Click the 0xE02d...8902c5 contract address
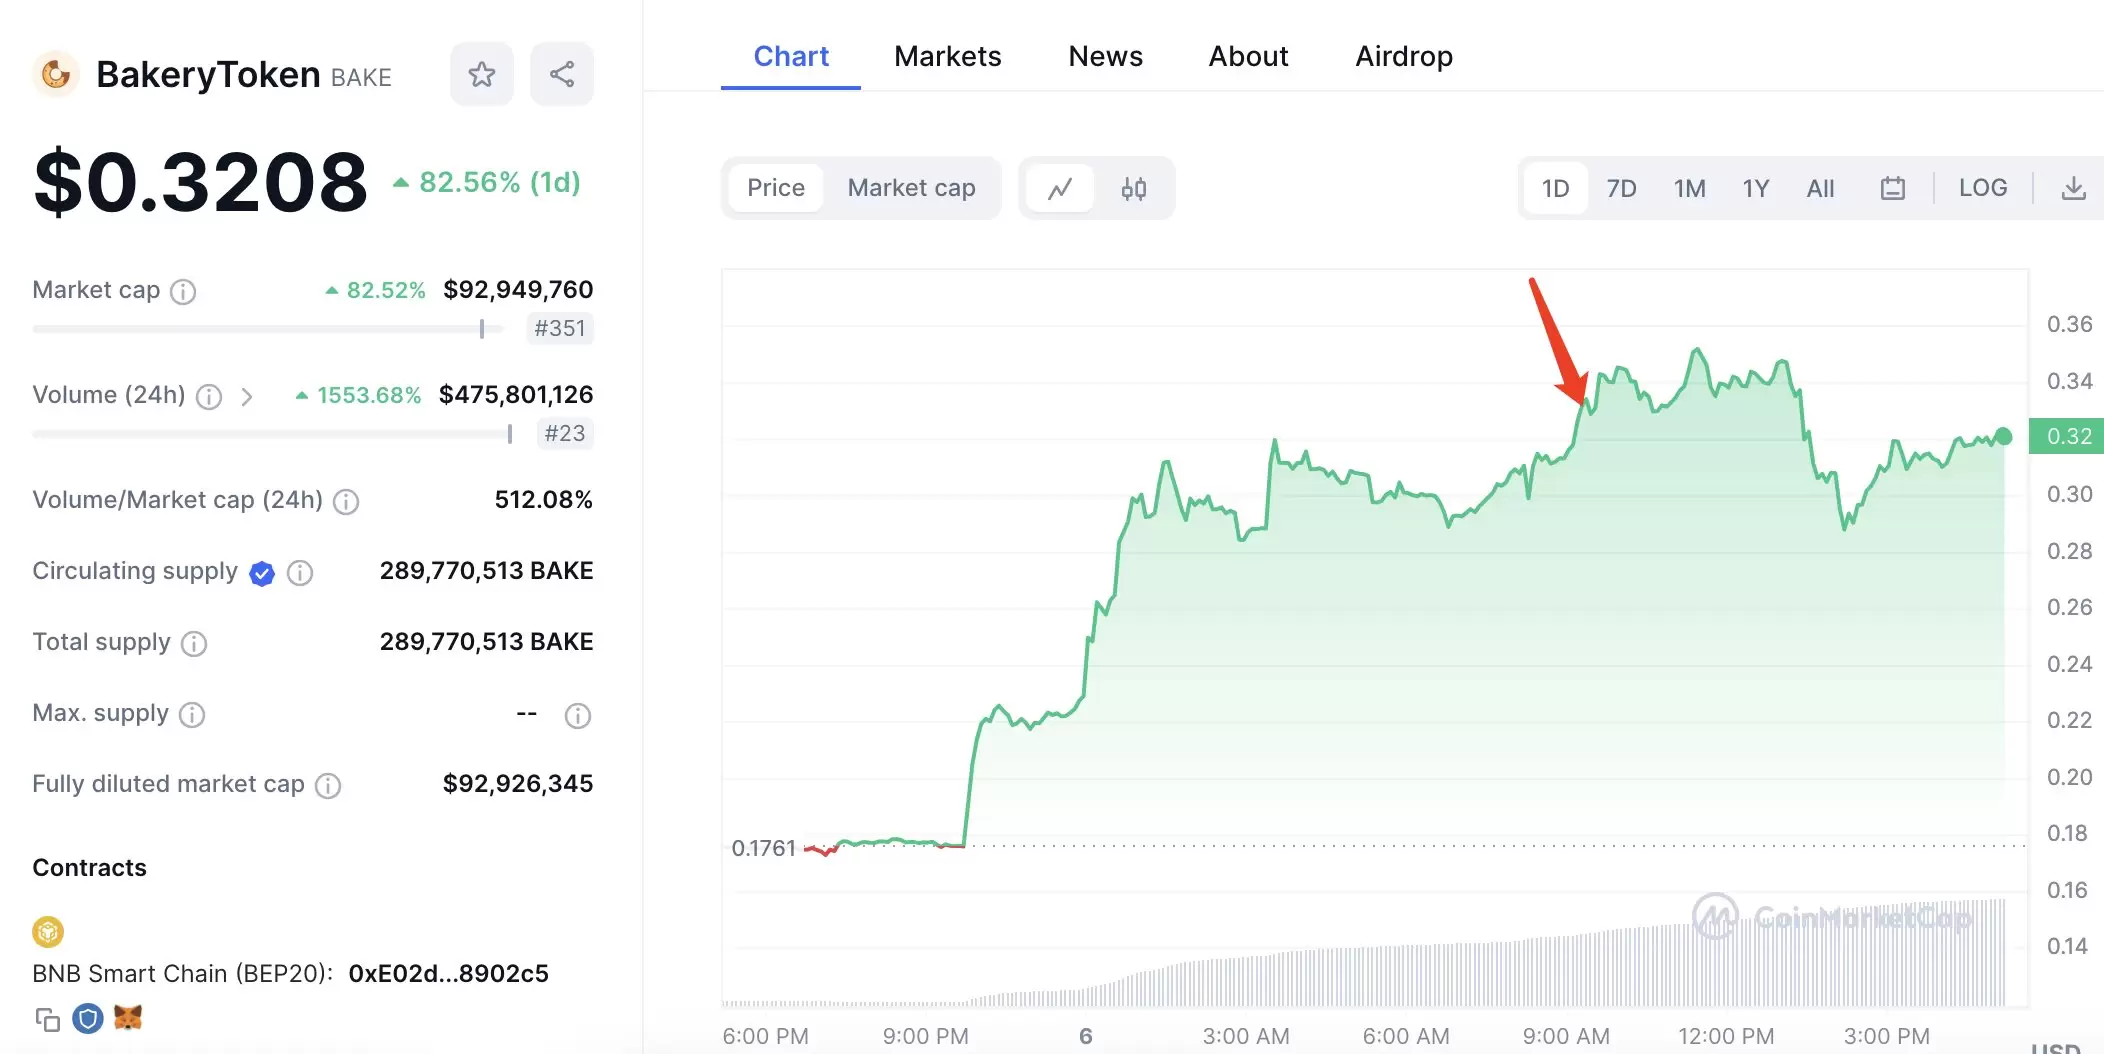Screen dimensions: 2104x1054 pos(448,973)
